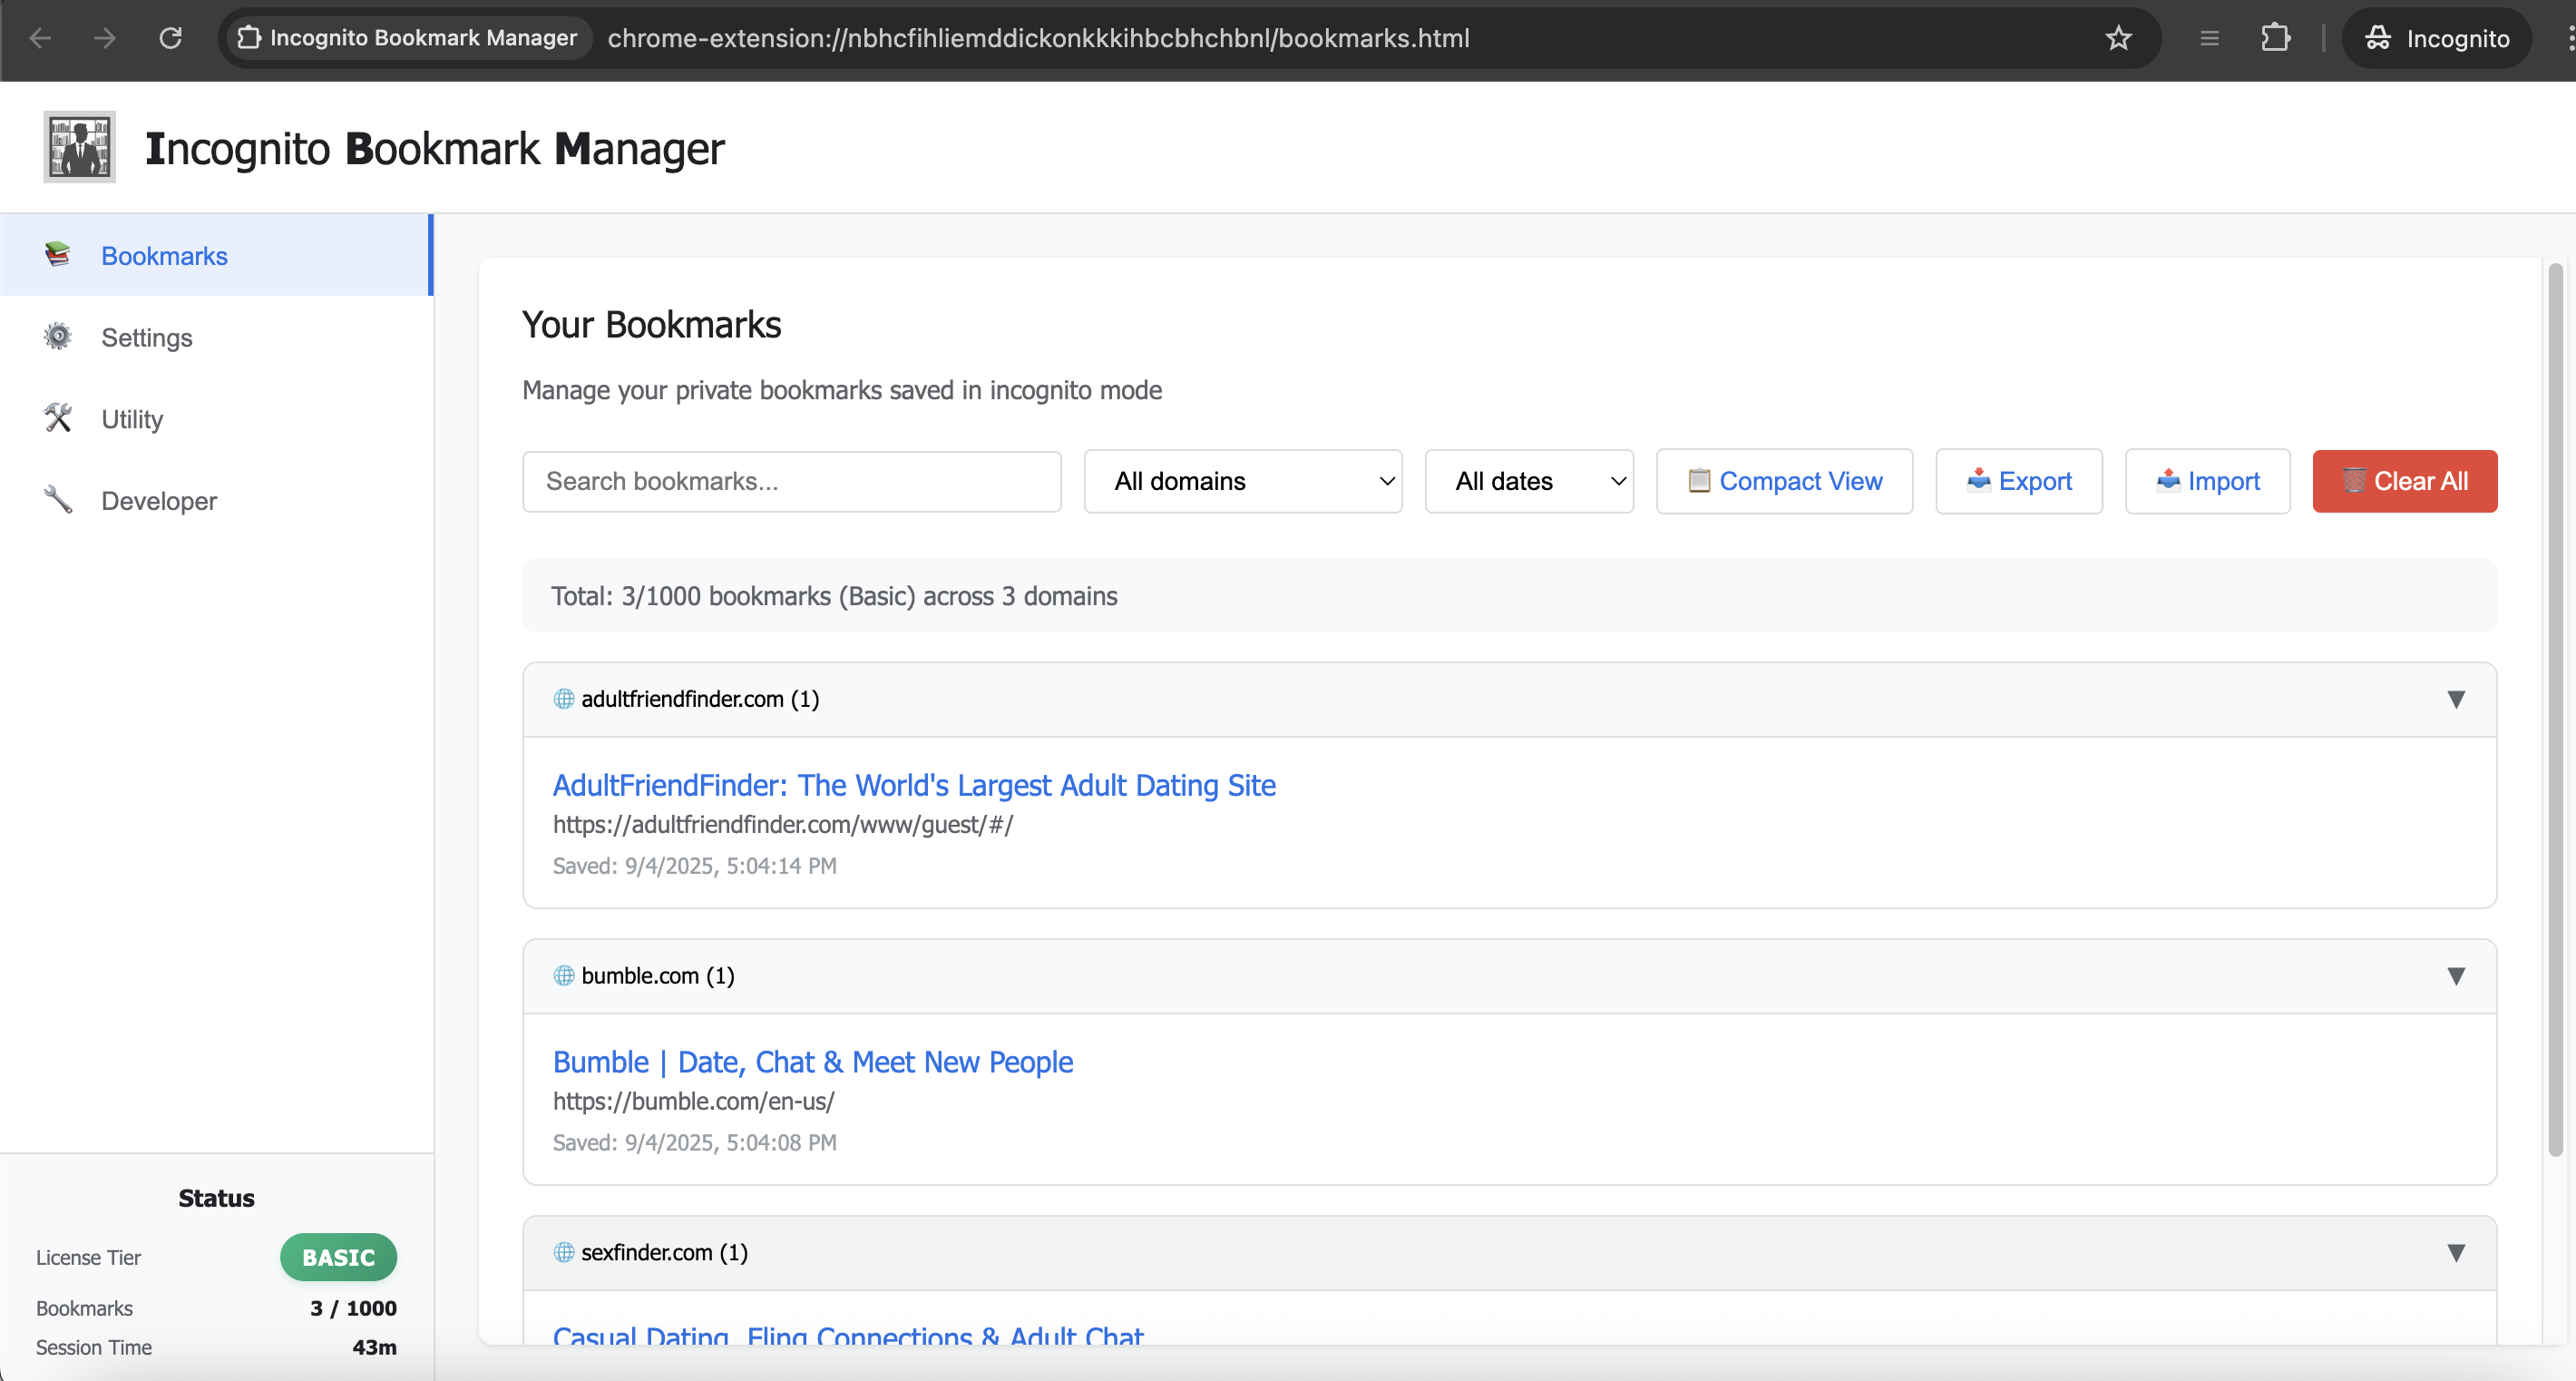Toggle Compact View mode
This screenshot has height=1381, width=2576.
coord(1784,481)
